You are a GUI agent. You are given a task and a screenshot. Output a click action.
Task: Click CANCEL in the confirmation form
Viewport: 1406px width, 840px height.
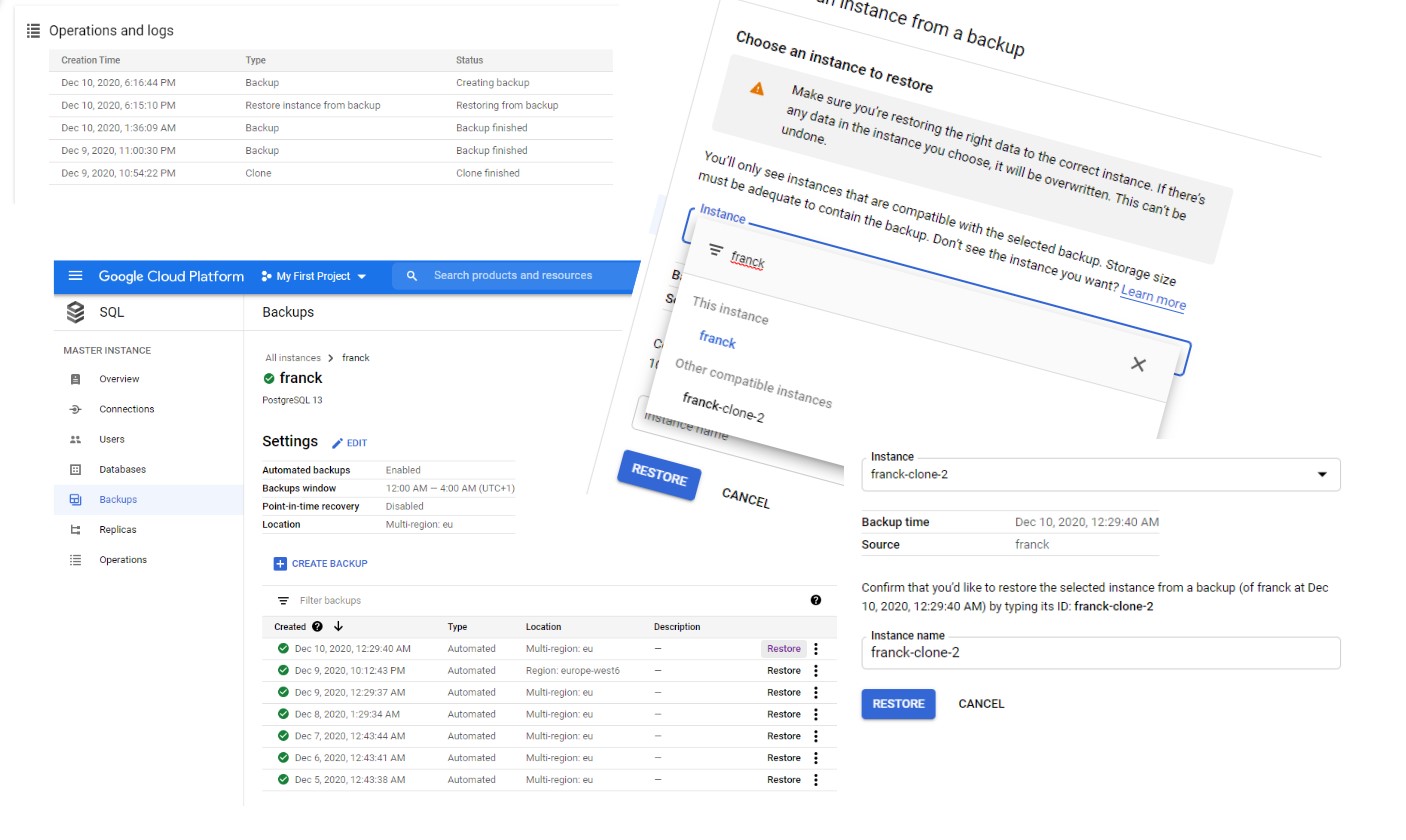pos(981,704)
